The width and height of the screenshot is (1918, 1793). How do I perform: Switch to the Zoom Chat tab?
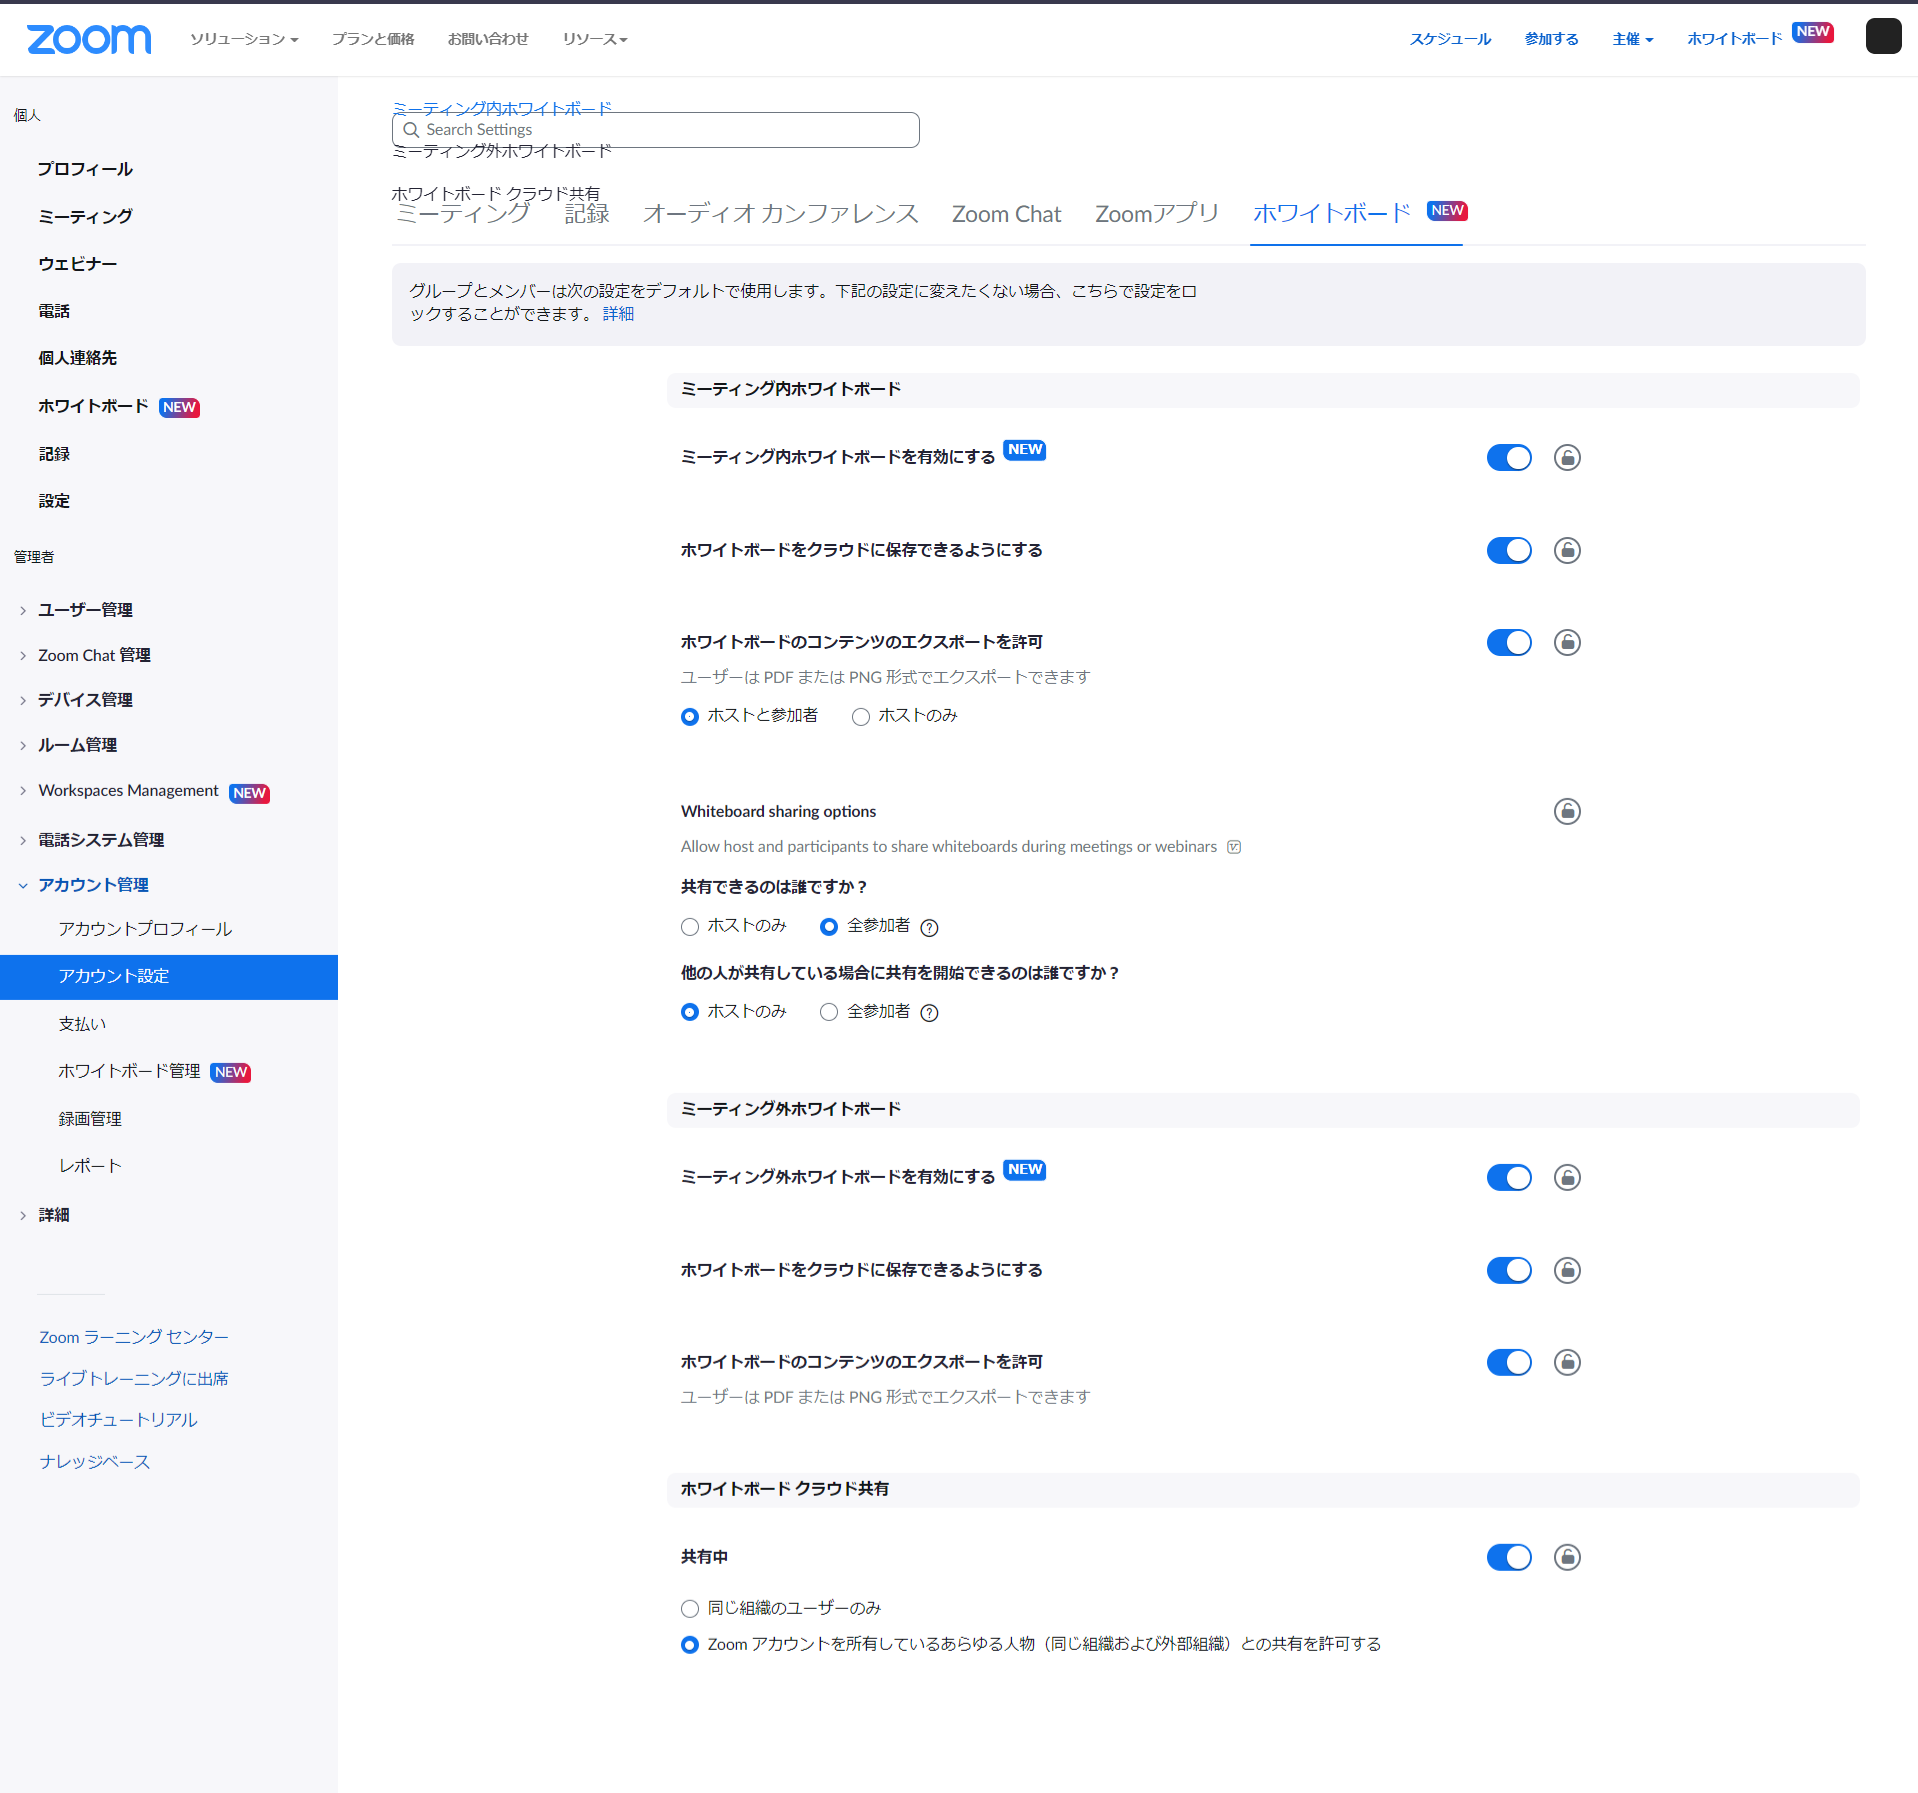point(1006,214)
